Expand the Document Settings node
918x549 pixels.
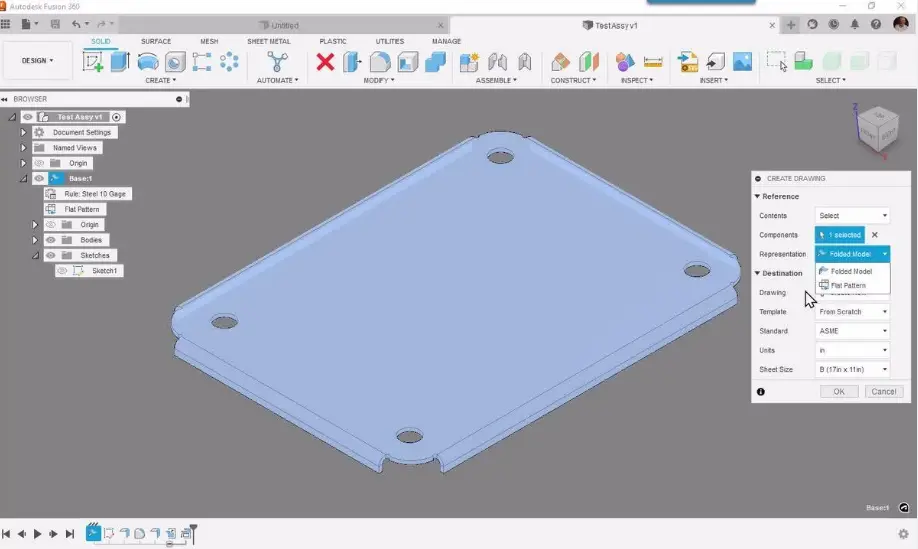[23, 132]
